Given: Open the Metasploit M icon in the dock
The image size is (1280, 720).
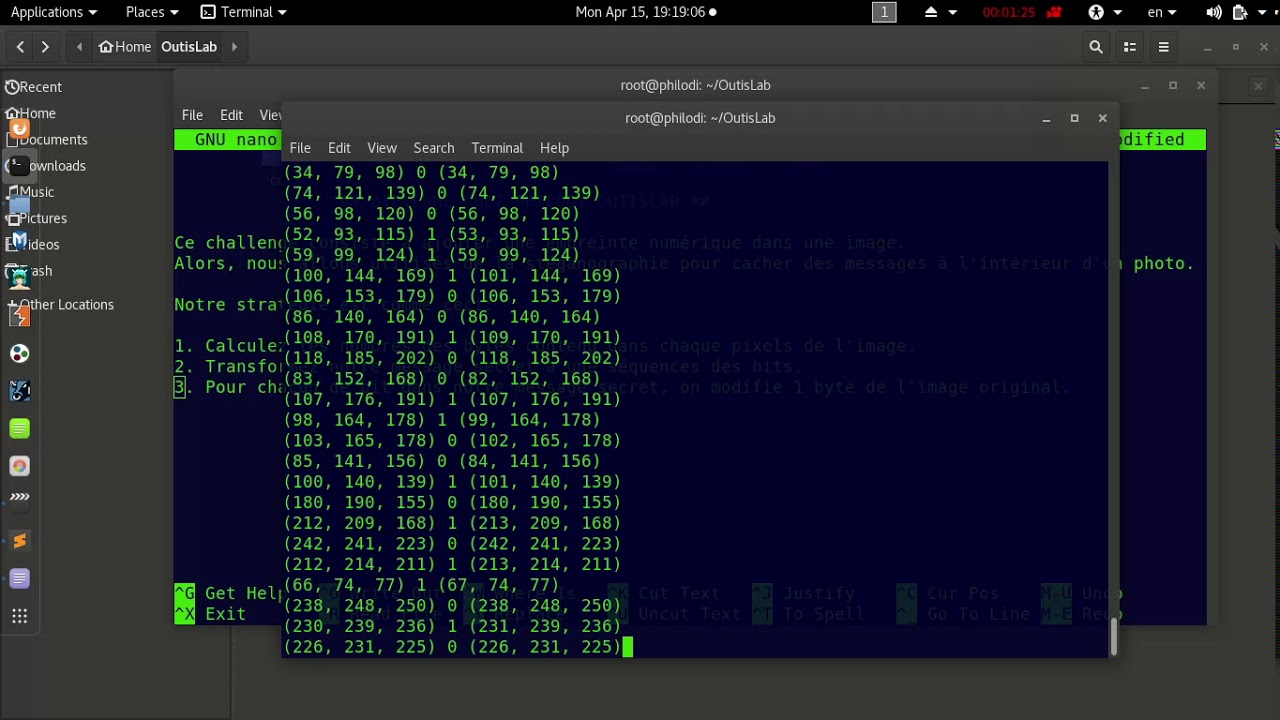Looking at the screenshot, I should [x=19, y=241].
